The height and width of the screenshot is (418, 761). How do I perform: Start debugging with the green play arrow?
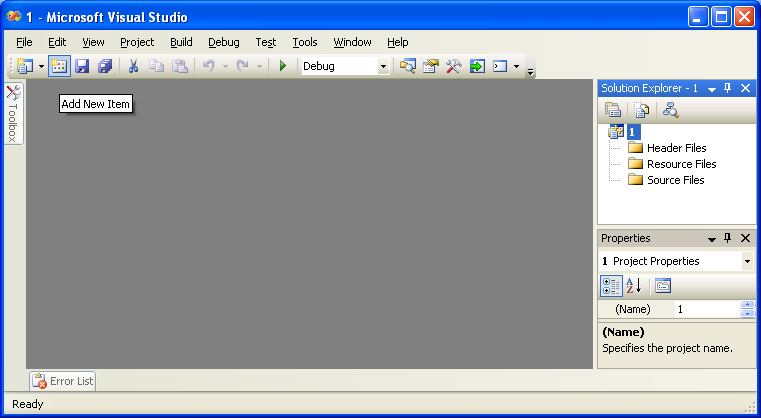[283, 66]
